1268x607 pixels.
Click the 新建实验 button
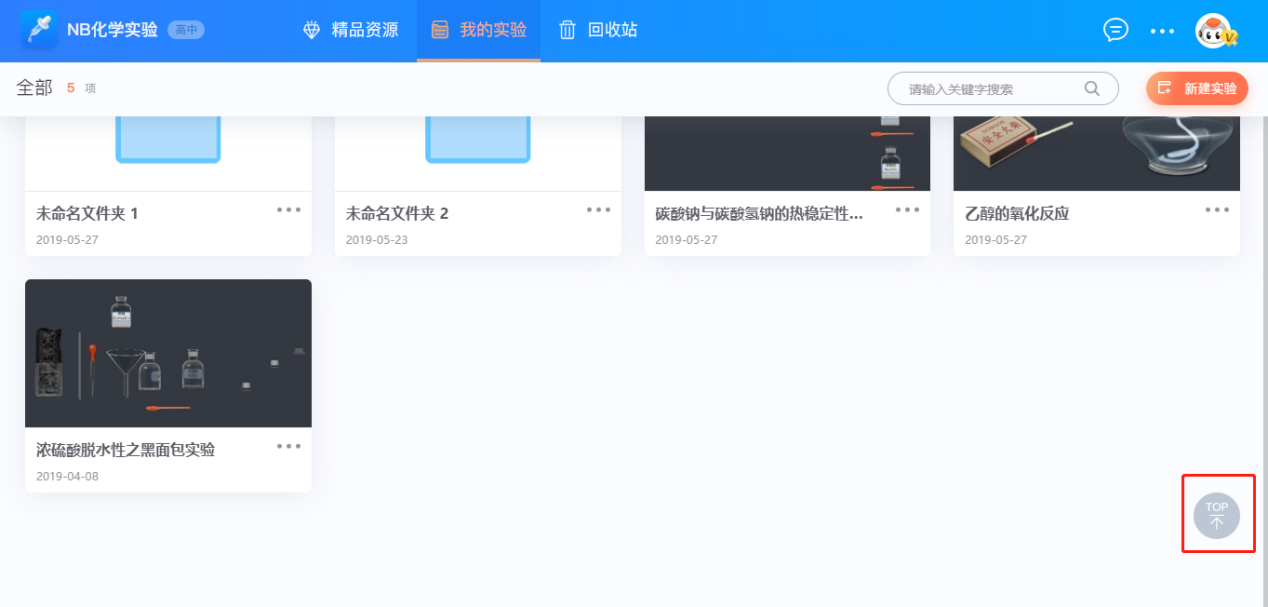tap(1197, 88)
